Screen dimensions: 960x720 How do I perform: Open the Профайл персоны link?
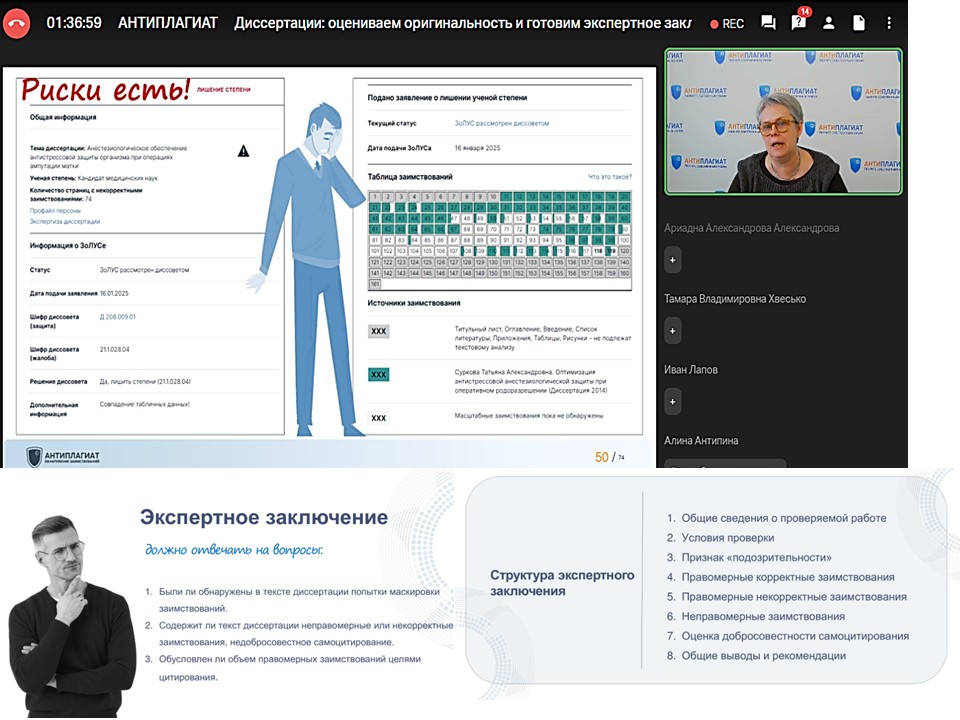(x=56, y=211)
